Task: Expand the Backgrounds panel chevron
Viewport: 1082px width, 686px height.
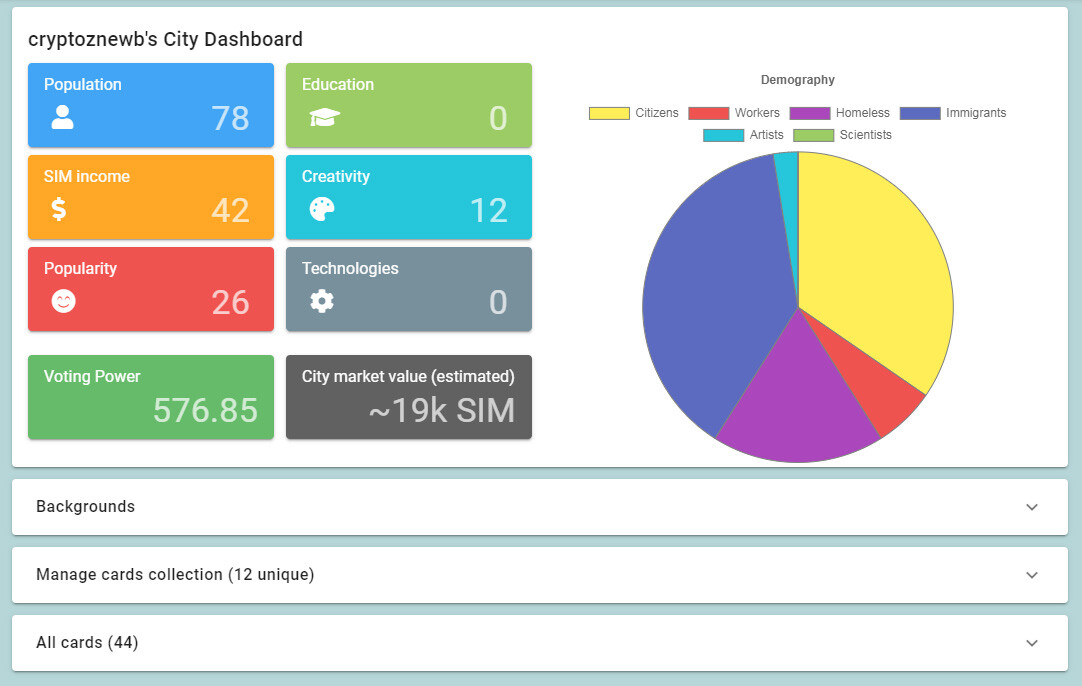Action: 1032,507
